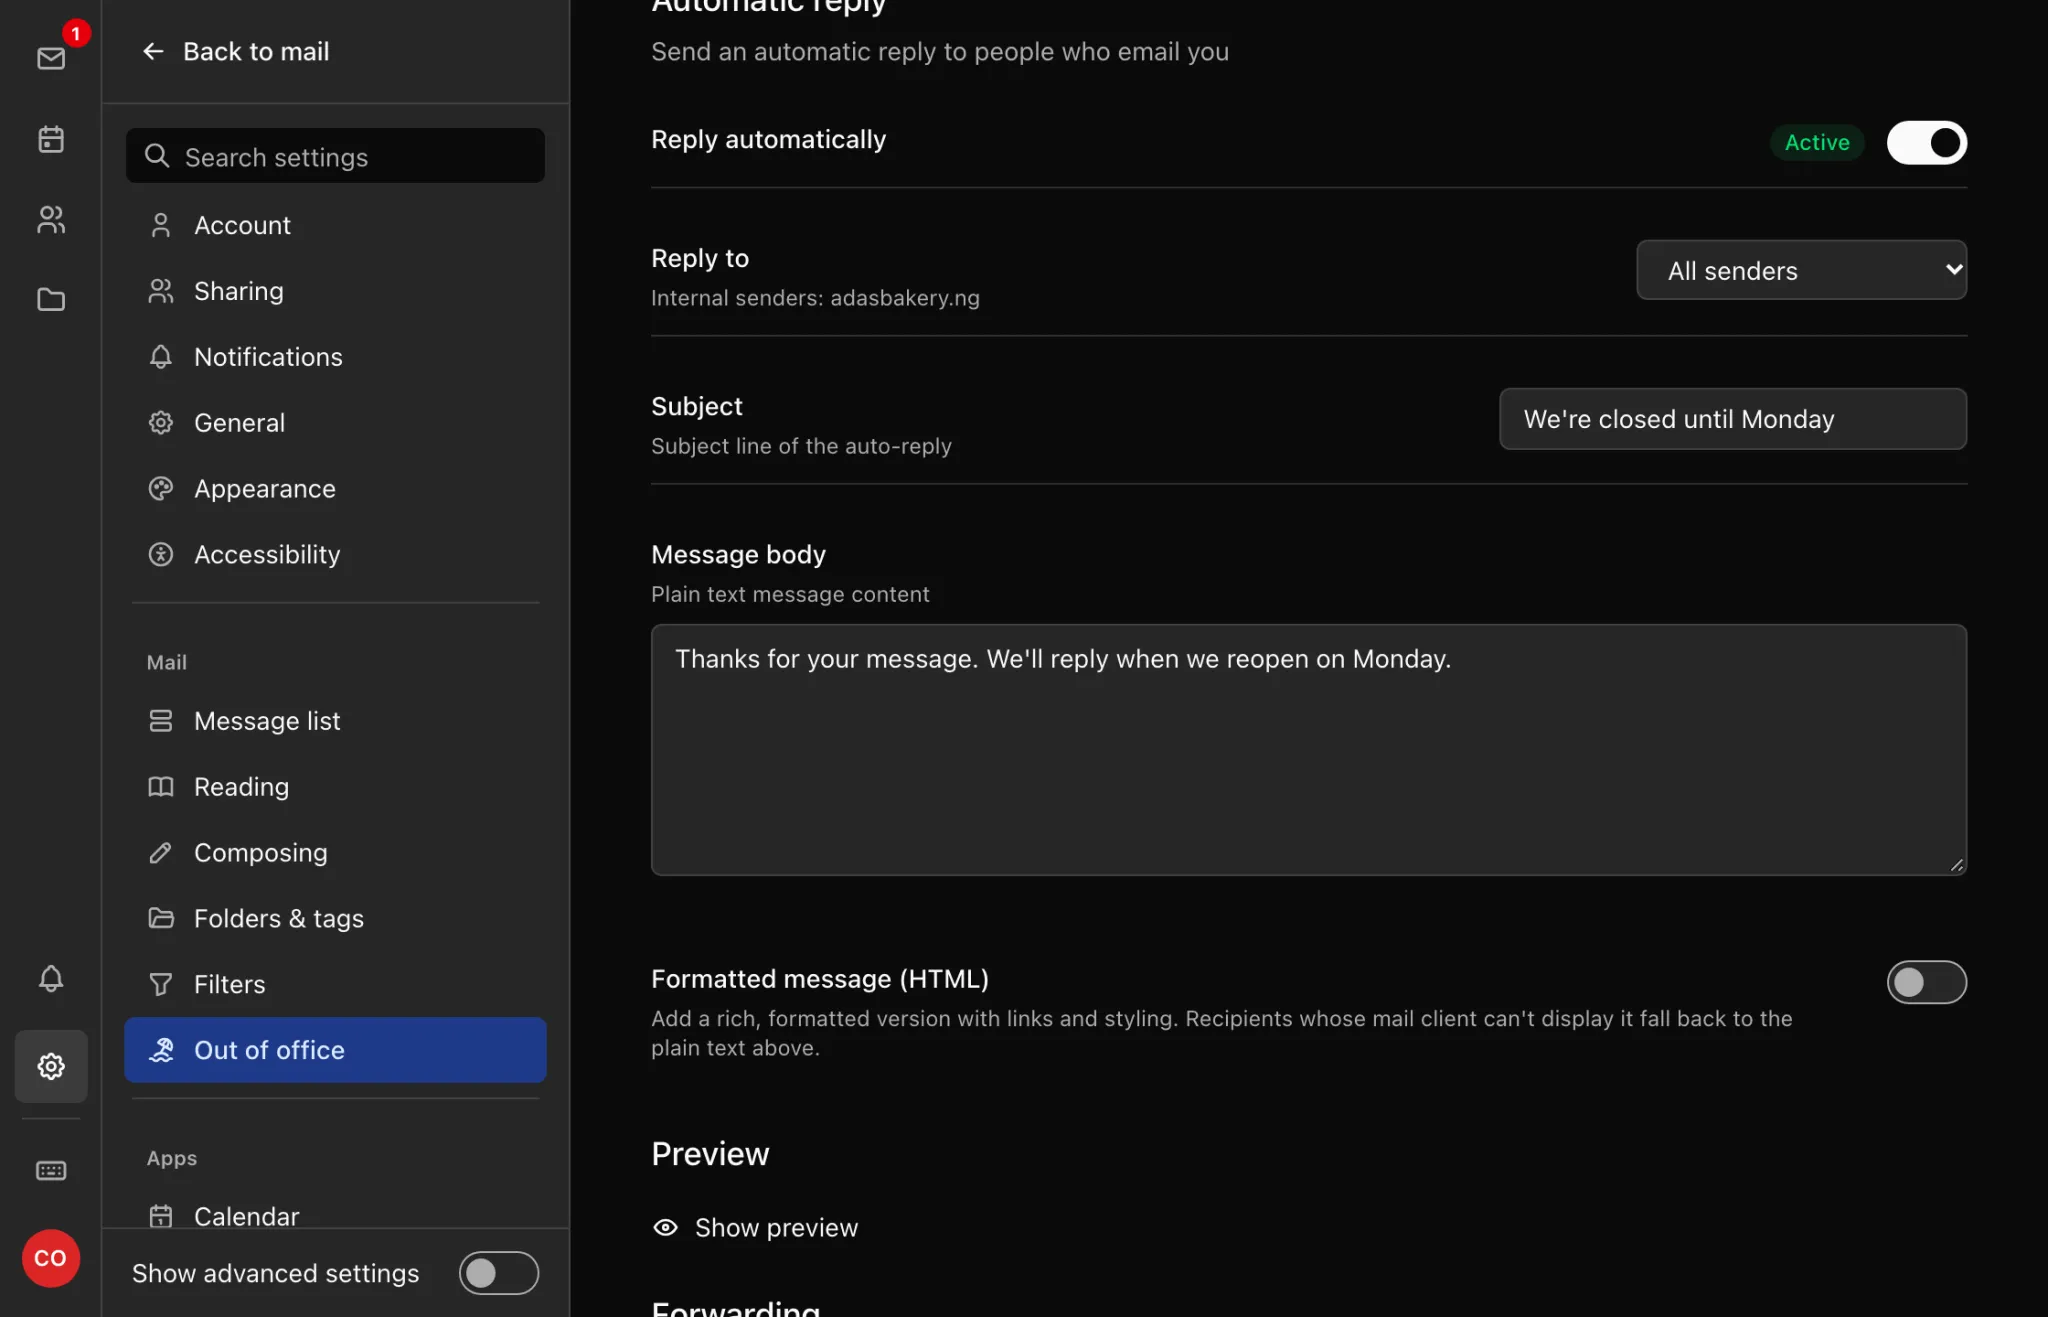
Task: Enable Formatted message (HTML) toggle
Action: pos(1926,982)
